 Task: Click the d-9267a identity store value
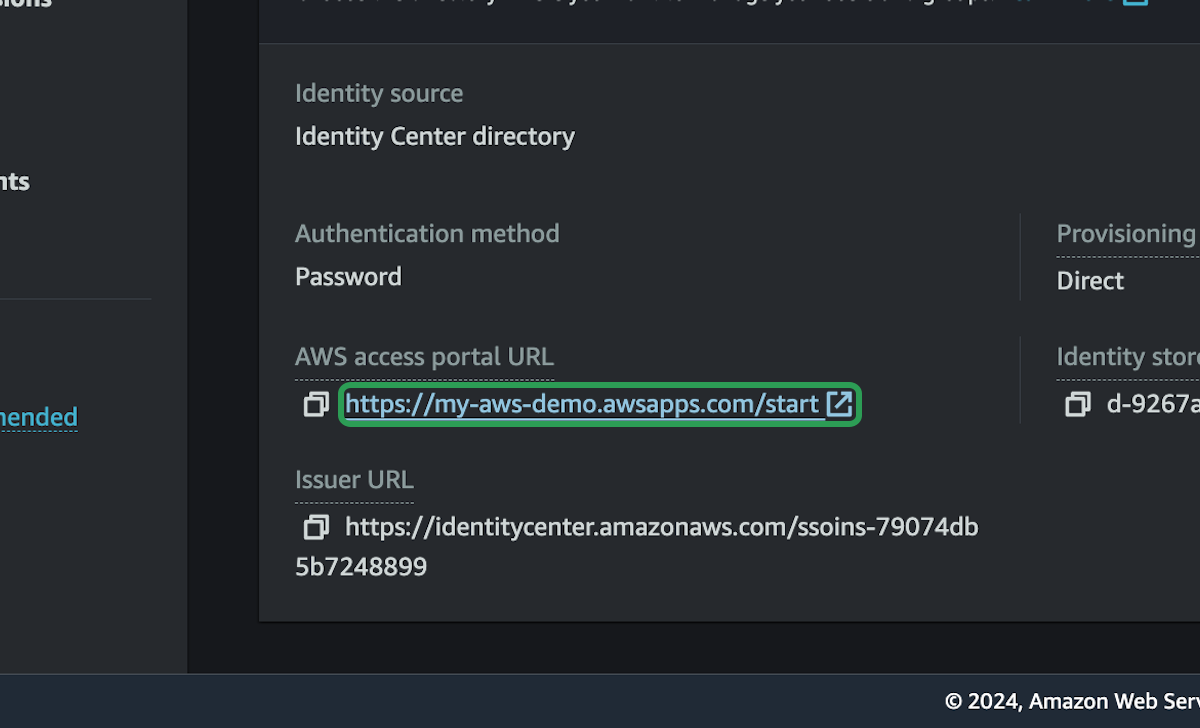(x=1153, y=404)
